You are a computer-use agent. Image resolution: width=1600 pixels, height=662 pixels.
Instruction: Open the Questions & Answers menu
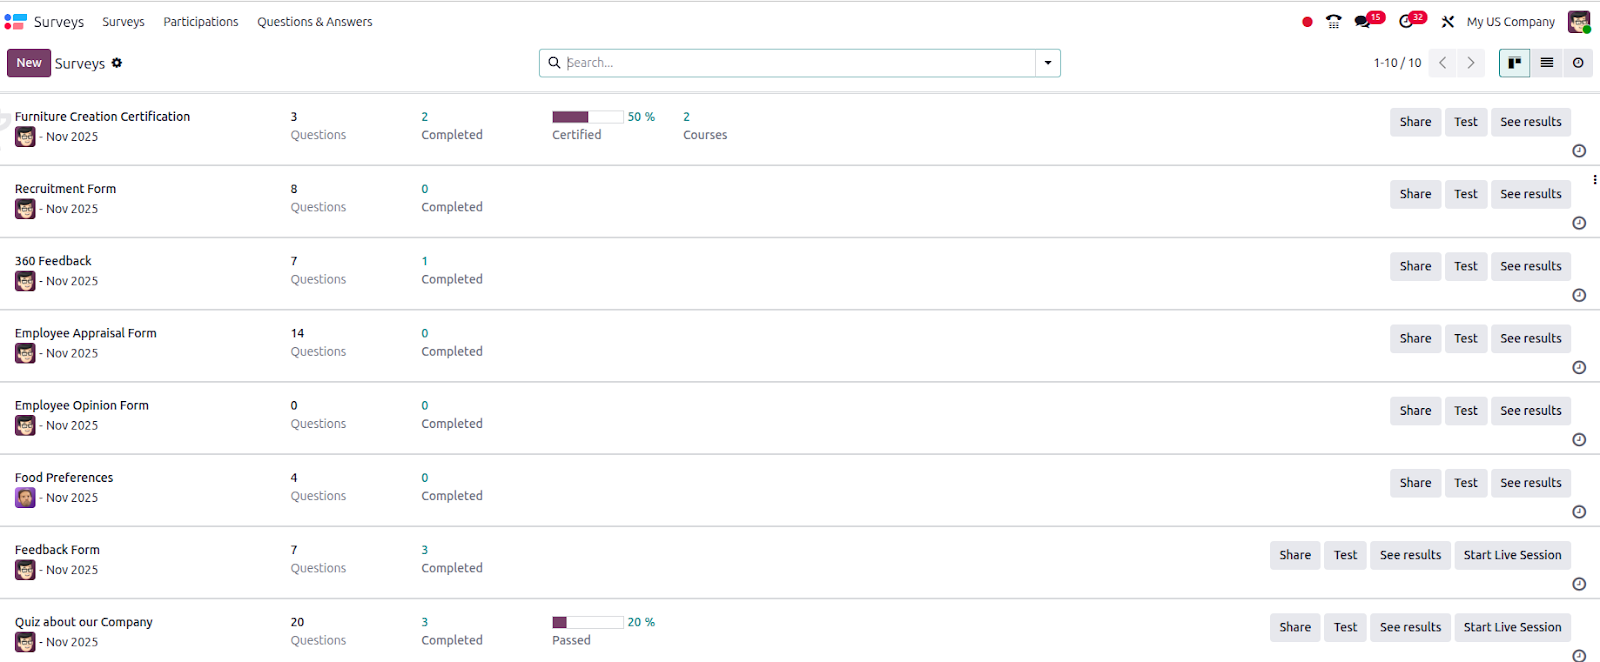pos(314,22)
